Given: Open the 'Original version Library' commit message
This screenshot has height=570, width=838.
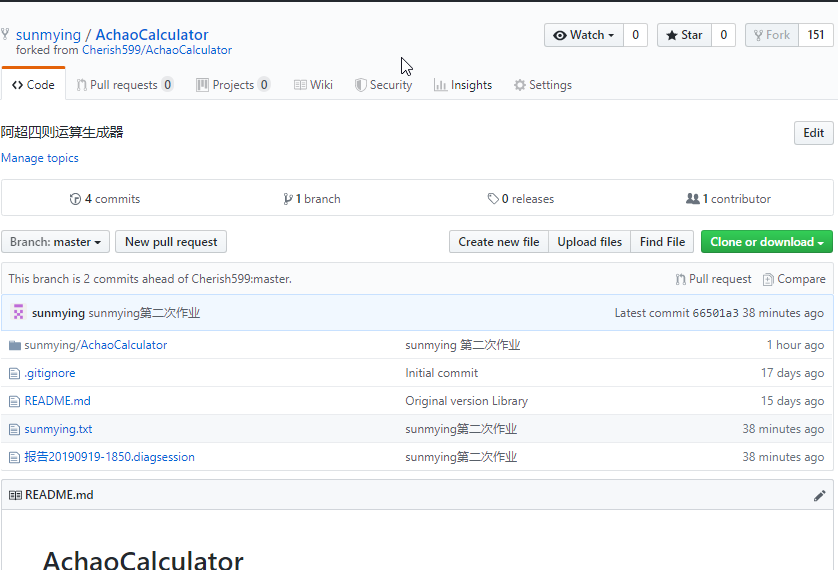Looking at the screenshot, I should pos(467,401).
